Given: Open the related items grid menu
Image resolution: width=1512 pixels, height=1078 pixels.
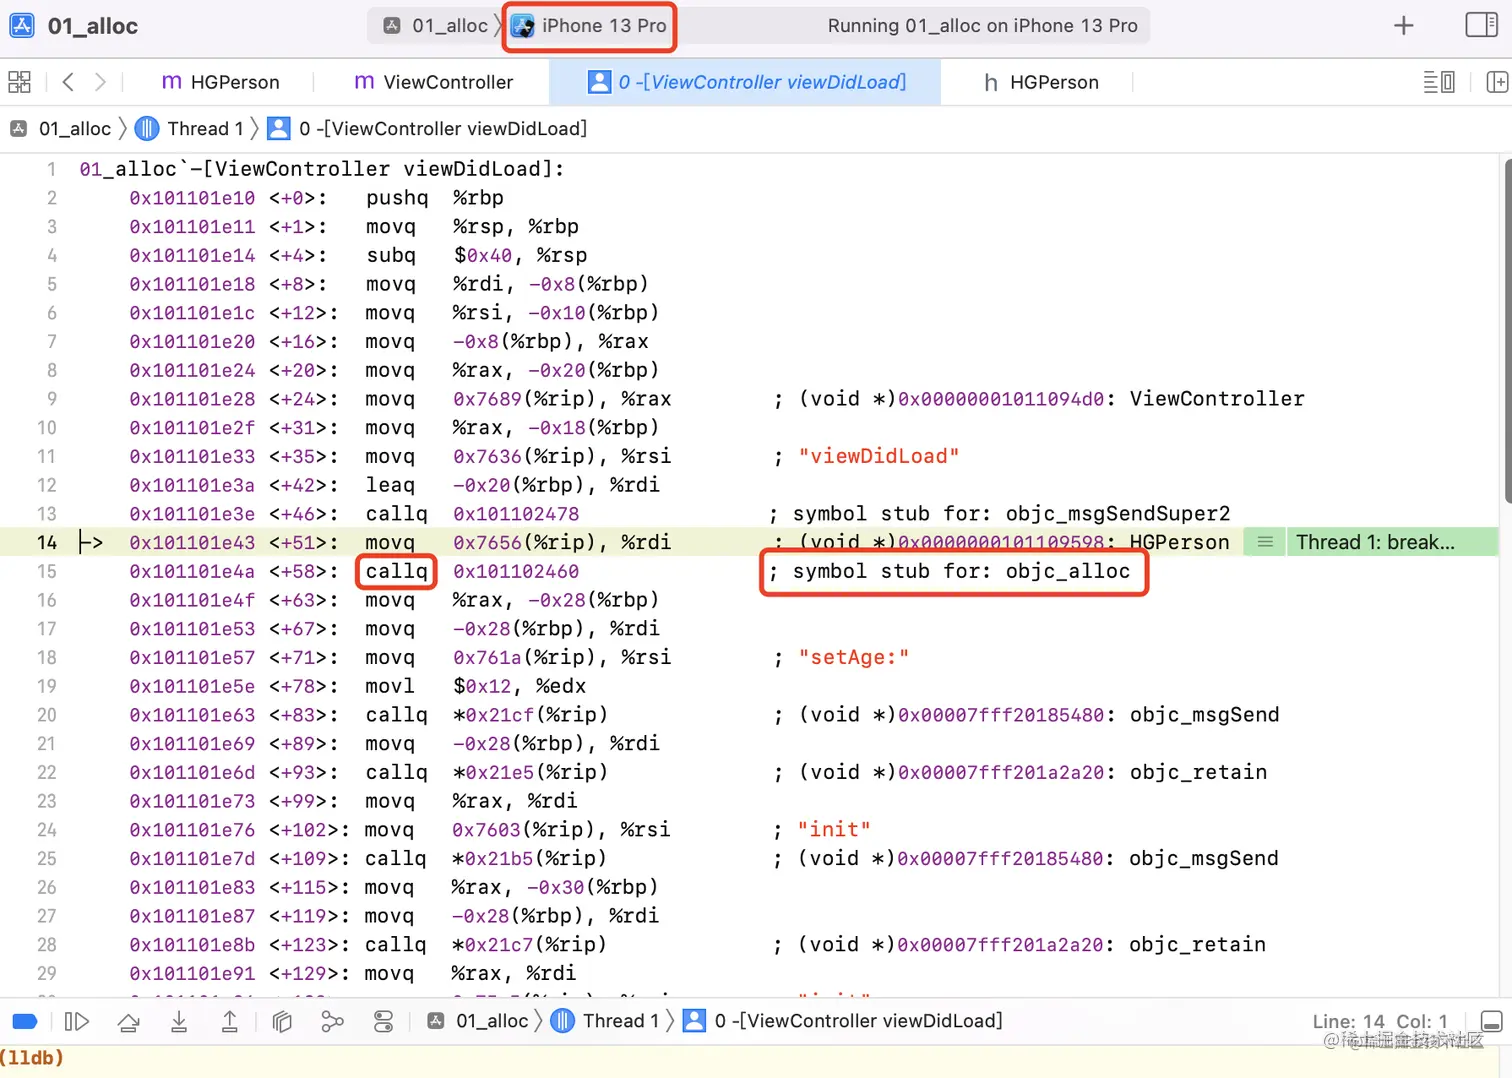Looking at the screenshot, I should click(x=20, y=82).
